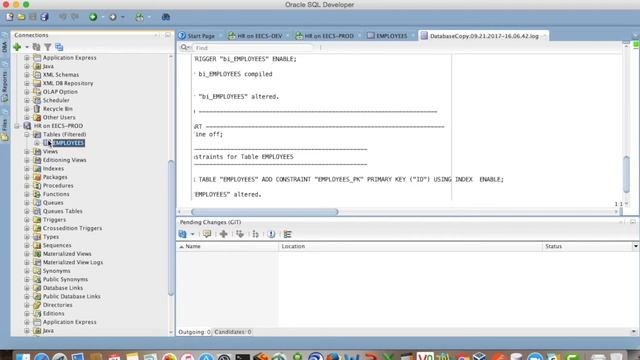Click the Terminal icon in the Dock
640x360 pixels.
tap(242, 357)
